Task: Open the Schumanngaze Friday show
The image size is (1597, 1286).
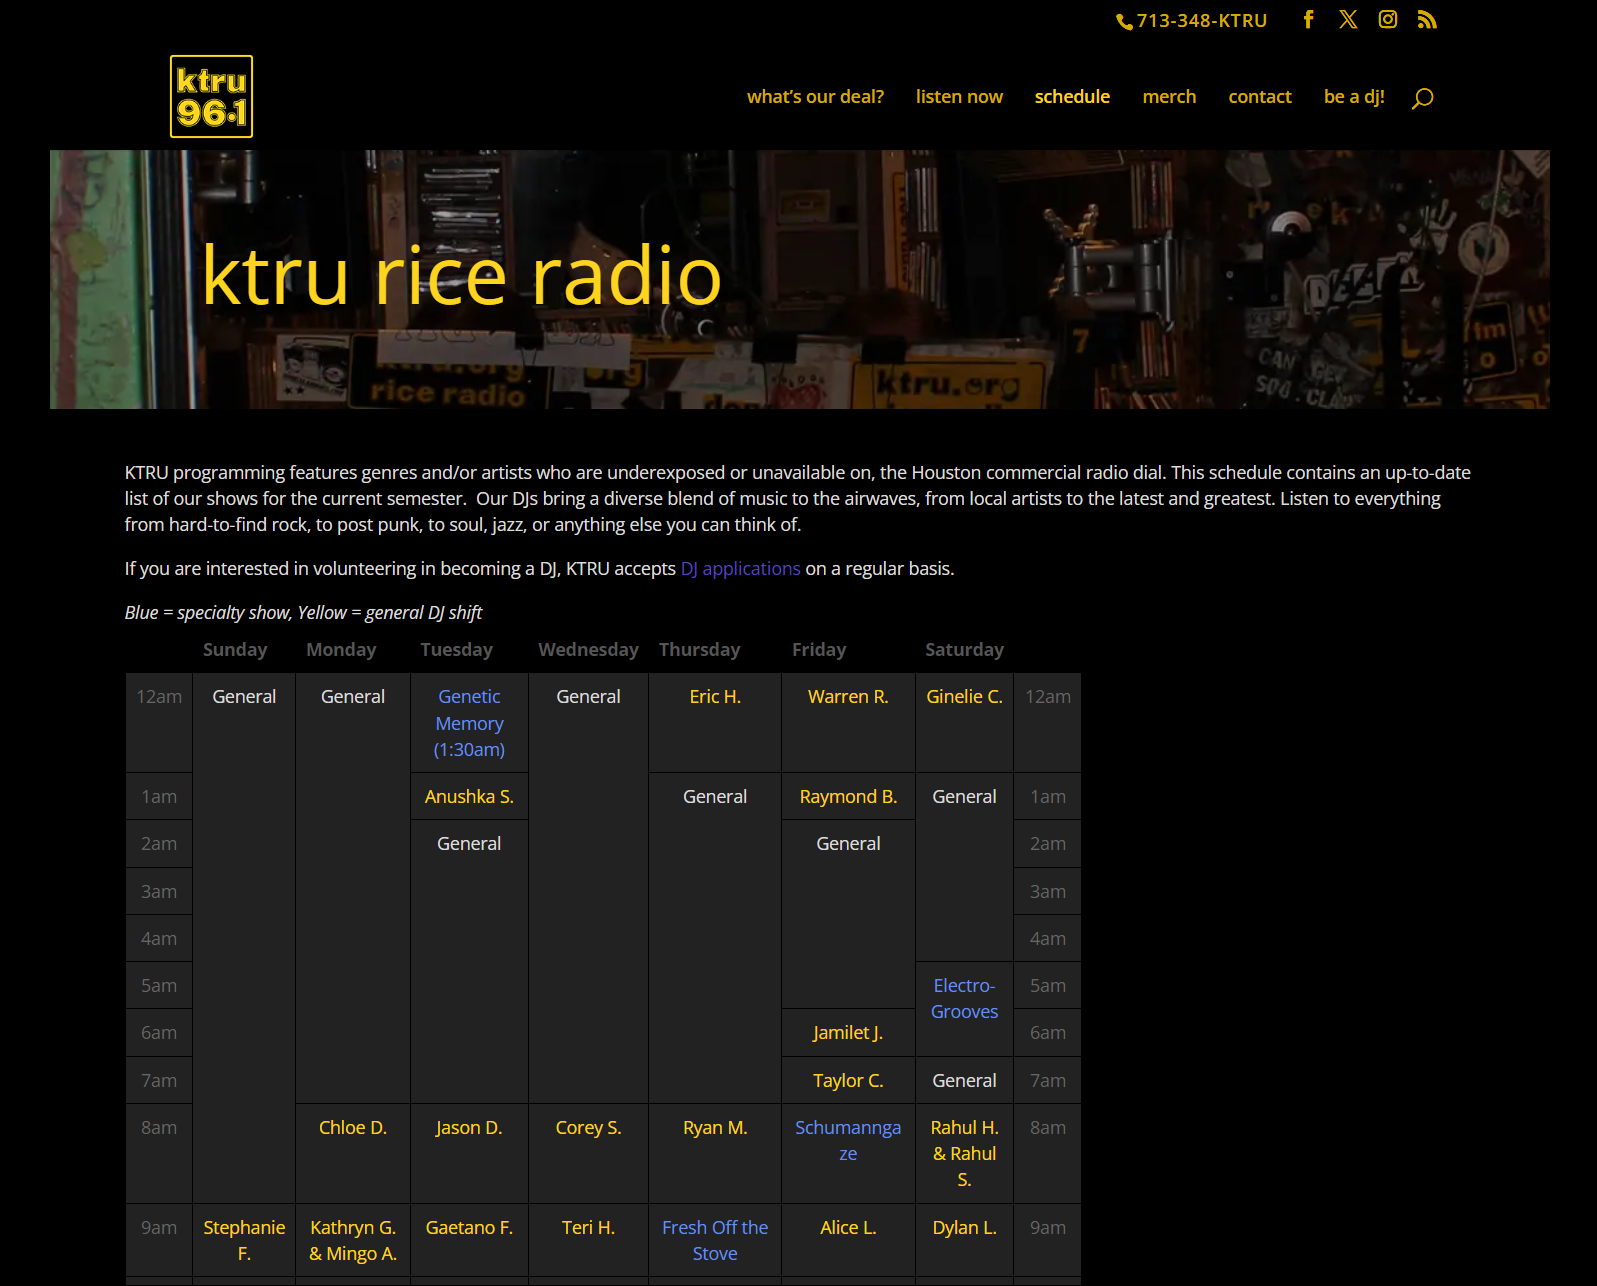Action: click(x=848, y=1140)
